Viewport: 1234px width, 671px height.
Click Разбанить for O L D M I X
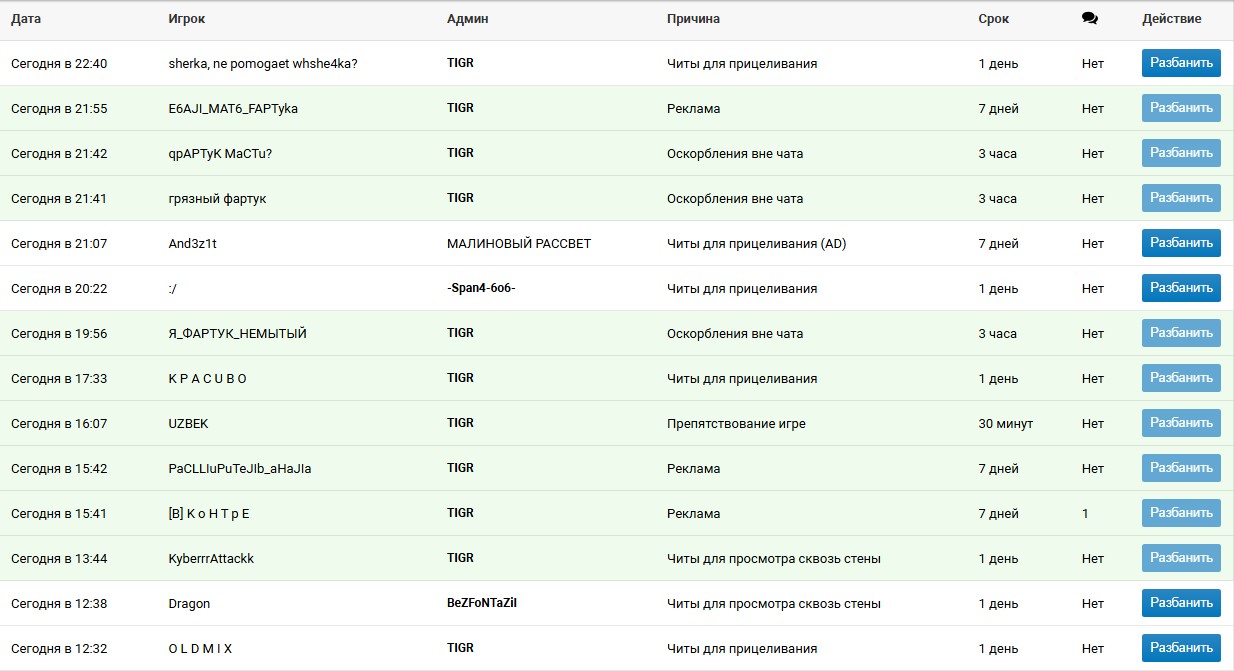(x=1181, y=648)
